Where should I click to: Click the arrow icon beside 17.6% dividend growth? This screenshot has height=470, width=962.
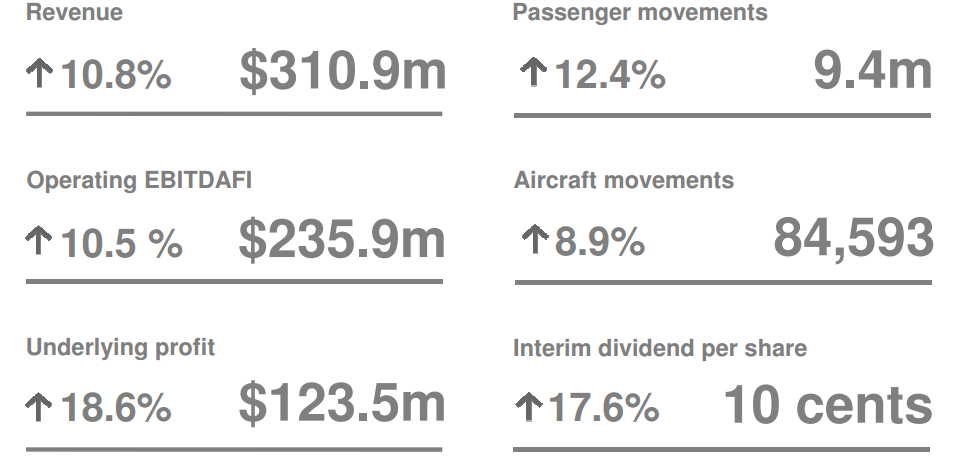point(529,407)
